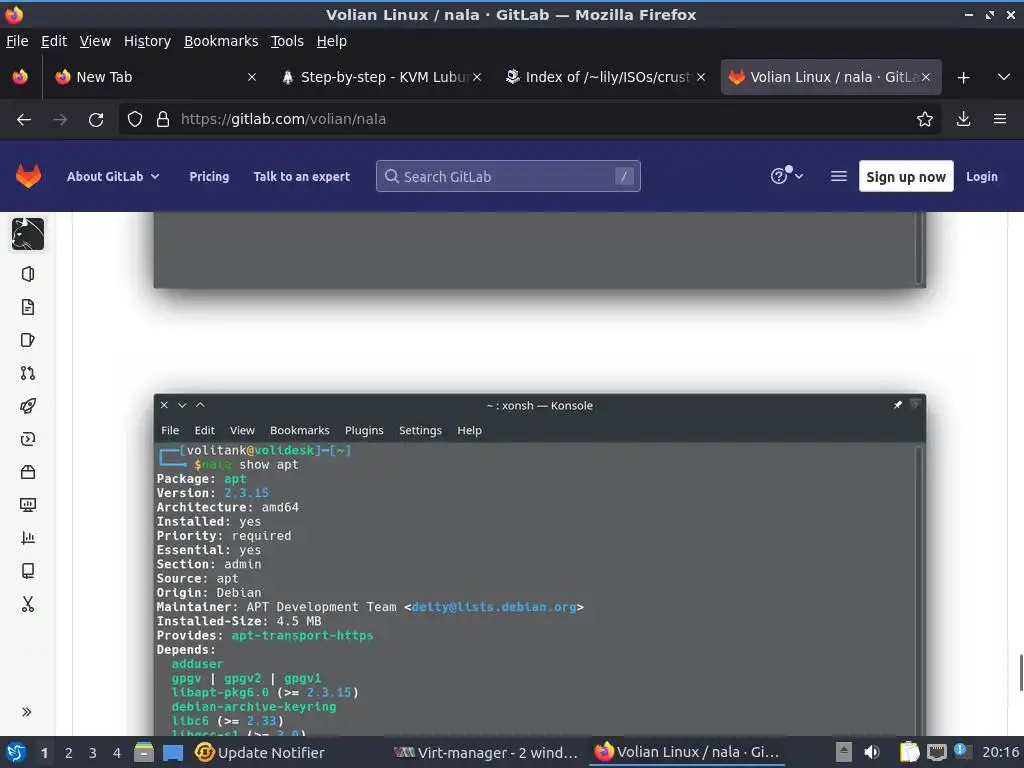Image resolution: width=1024 pixels, height=768 pixels.
Task: Switch to virtual desktop 3
Action: click(x=93, y=753)
